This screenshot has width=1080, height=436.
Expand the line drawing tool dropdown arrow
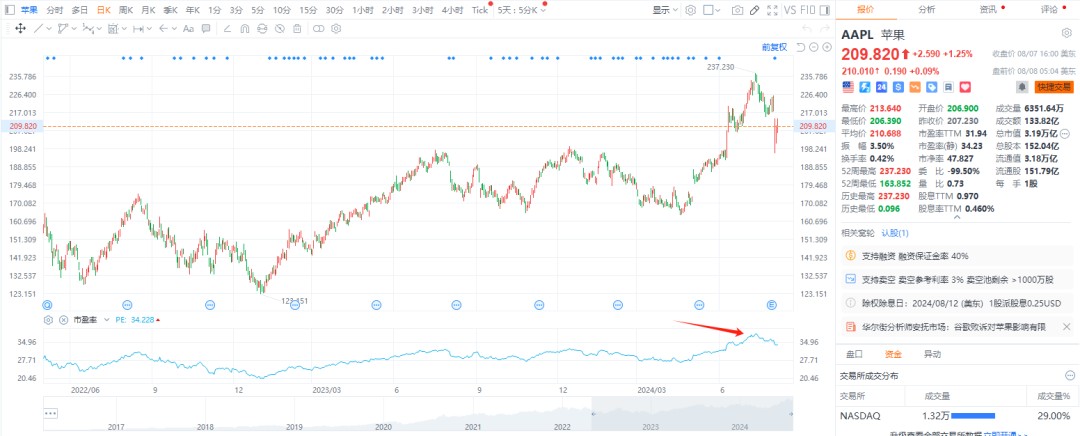pyautogui.click(x=50, y=28)
